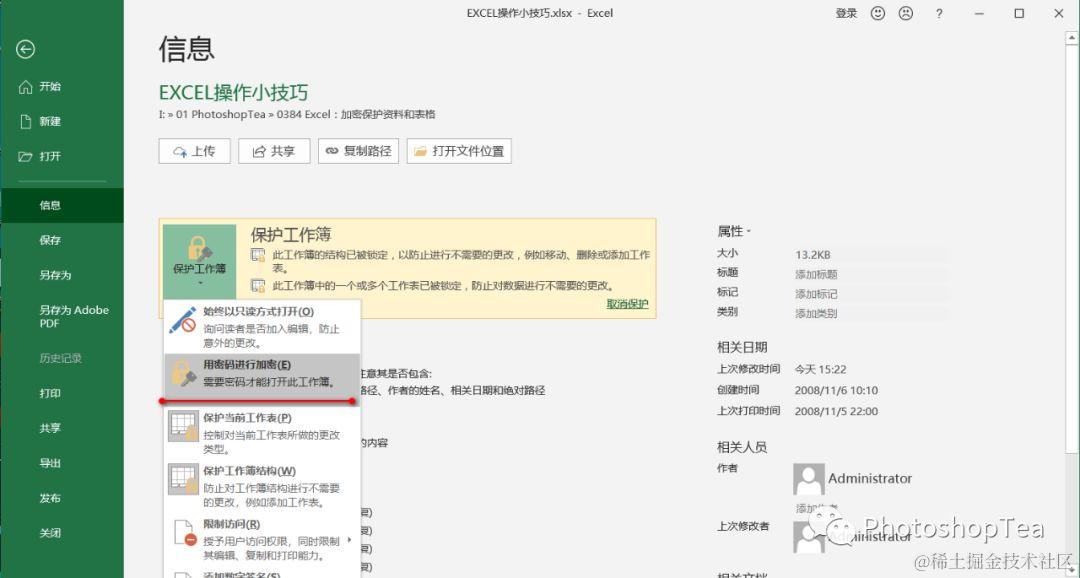Click the smiley feedback icon

(878, 13)
